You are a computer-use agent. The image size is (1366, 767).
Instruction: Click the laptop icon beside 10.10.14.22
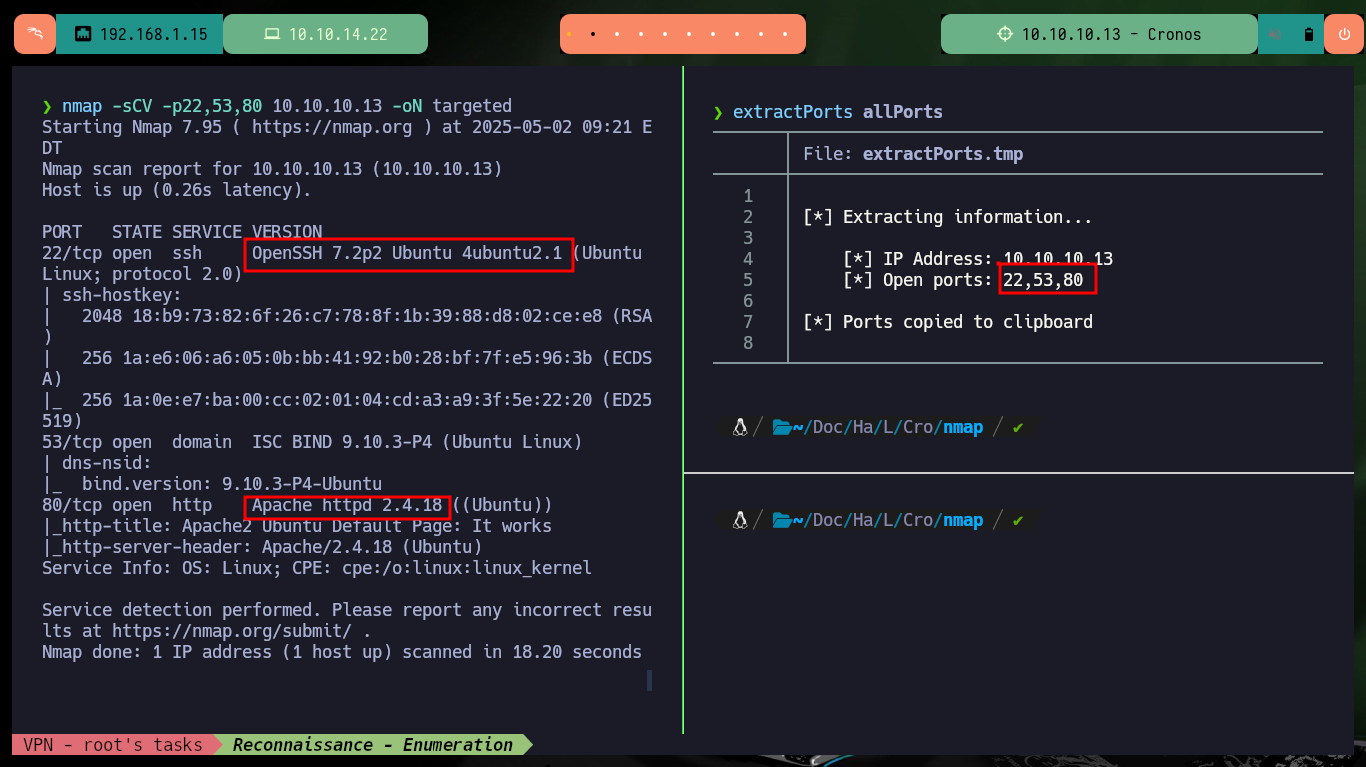pos(271,34)
